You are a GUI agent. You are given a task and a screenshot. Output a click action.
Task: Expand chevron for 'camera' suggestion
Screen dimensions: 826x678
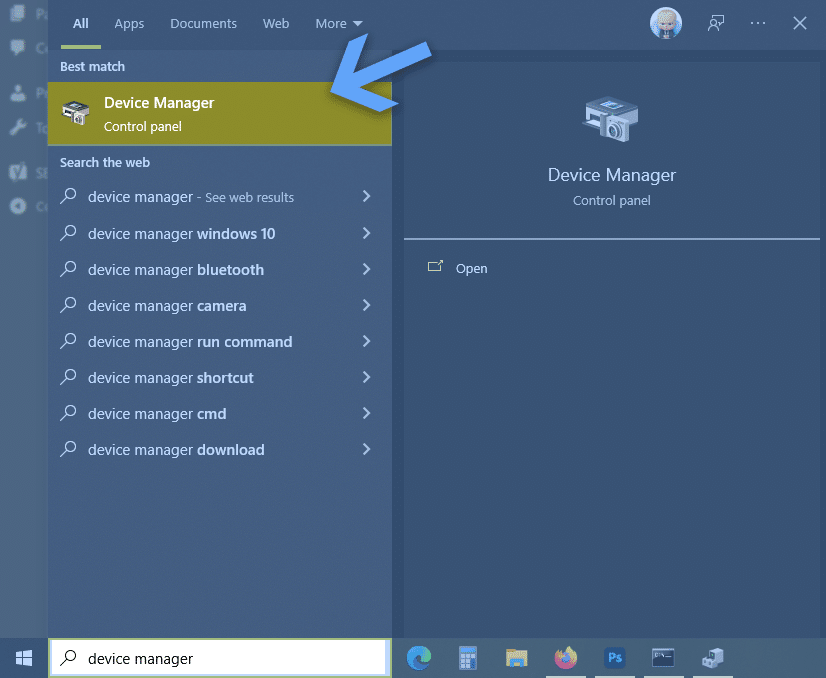click(367, 305)
